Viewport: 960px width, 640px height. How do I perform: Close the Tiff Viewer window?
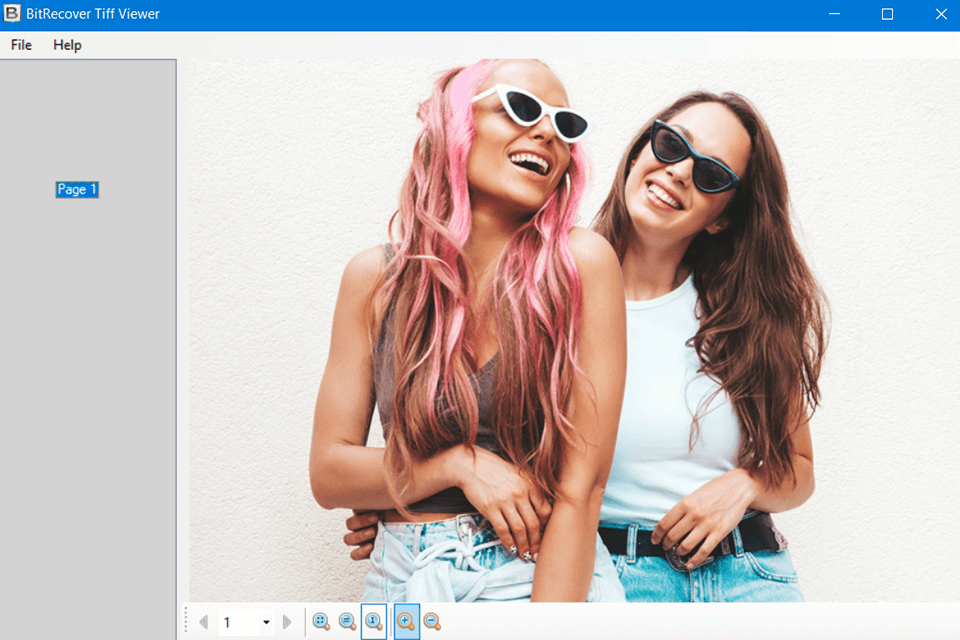941,13
